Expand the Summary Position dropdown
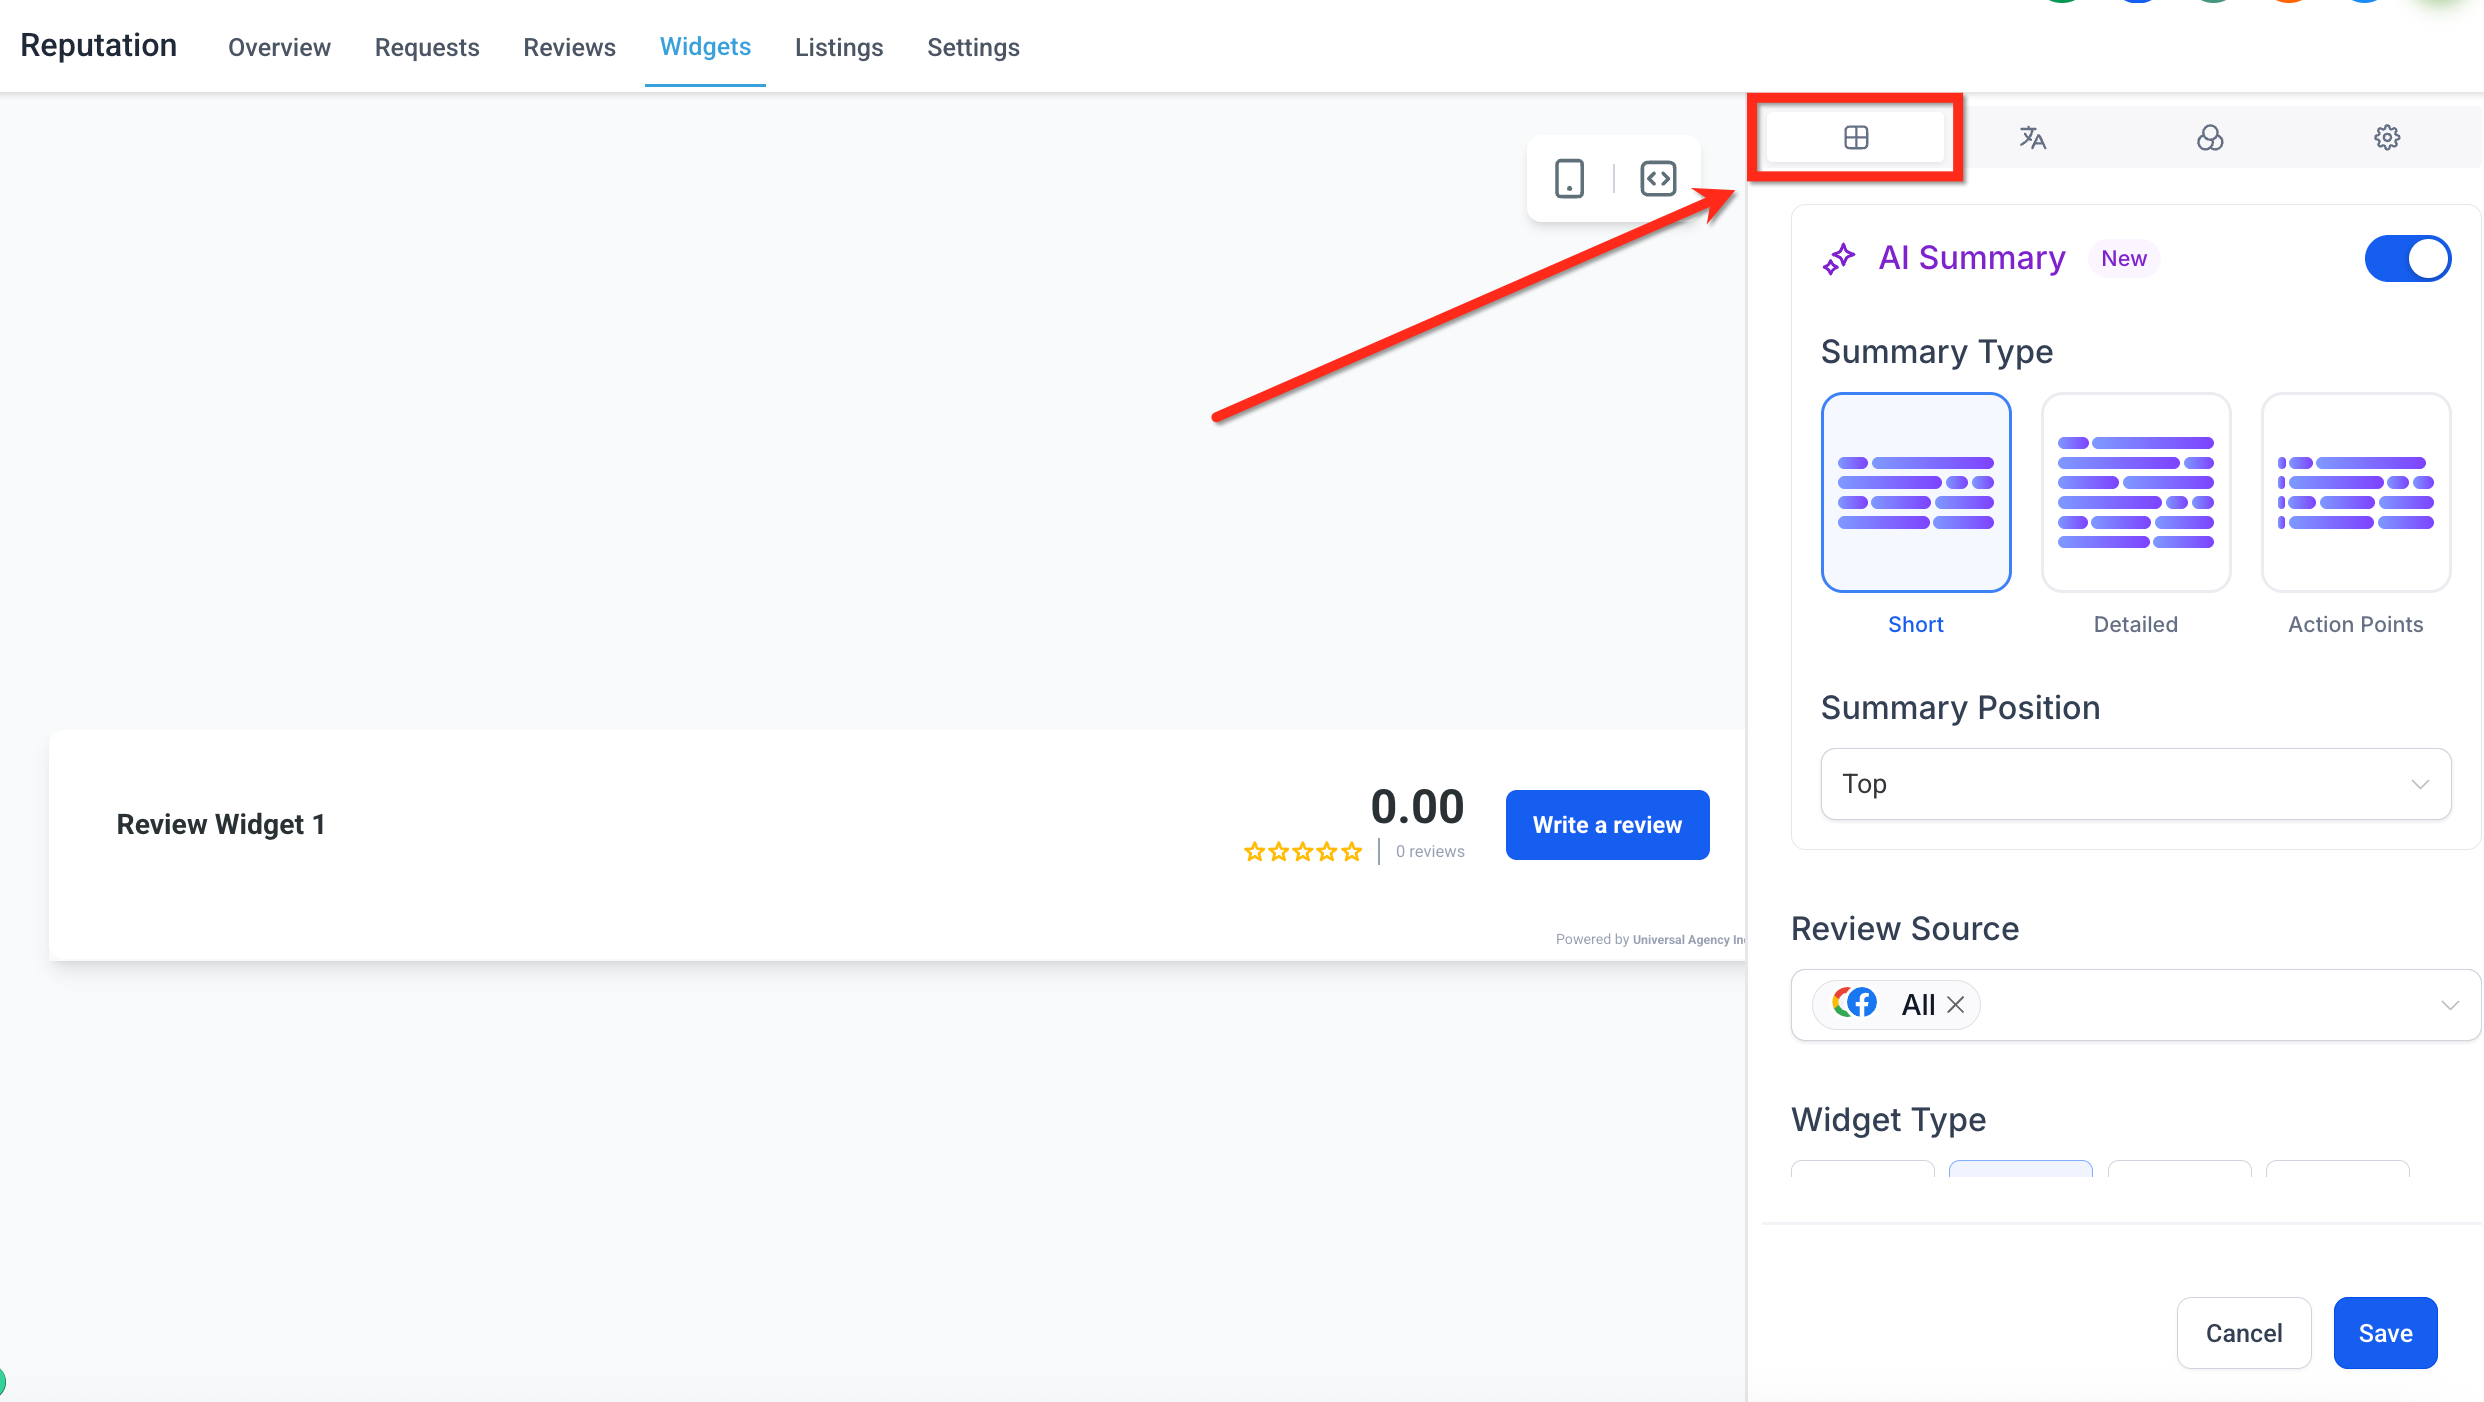The height and width of the screenshot is (1402, 2484). [x=2135, y=784]
